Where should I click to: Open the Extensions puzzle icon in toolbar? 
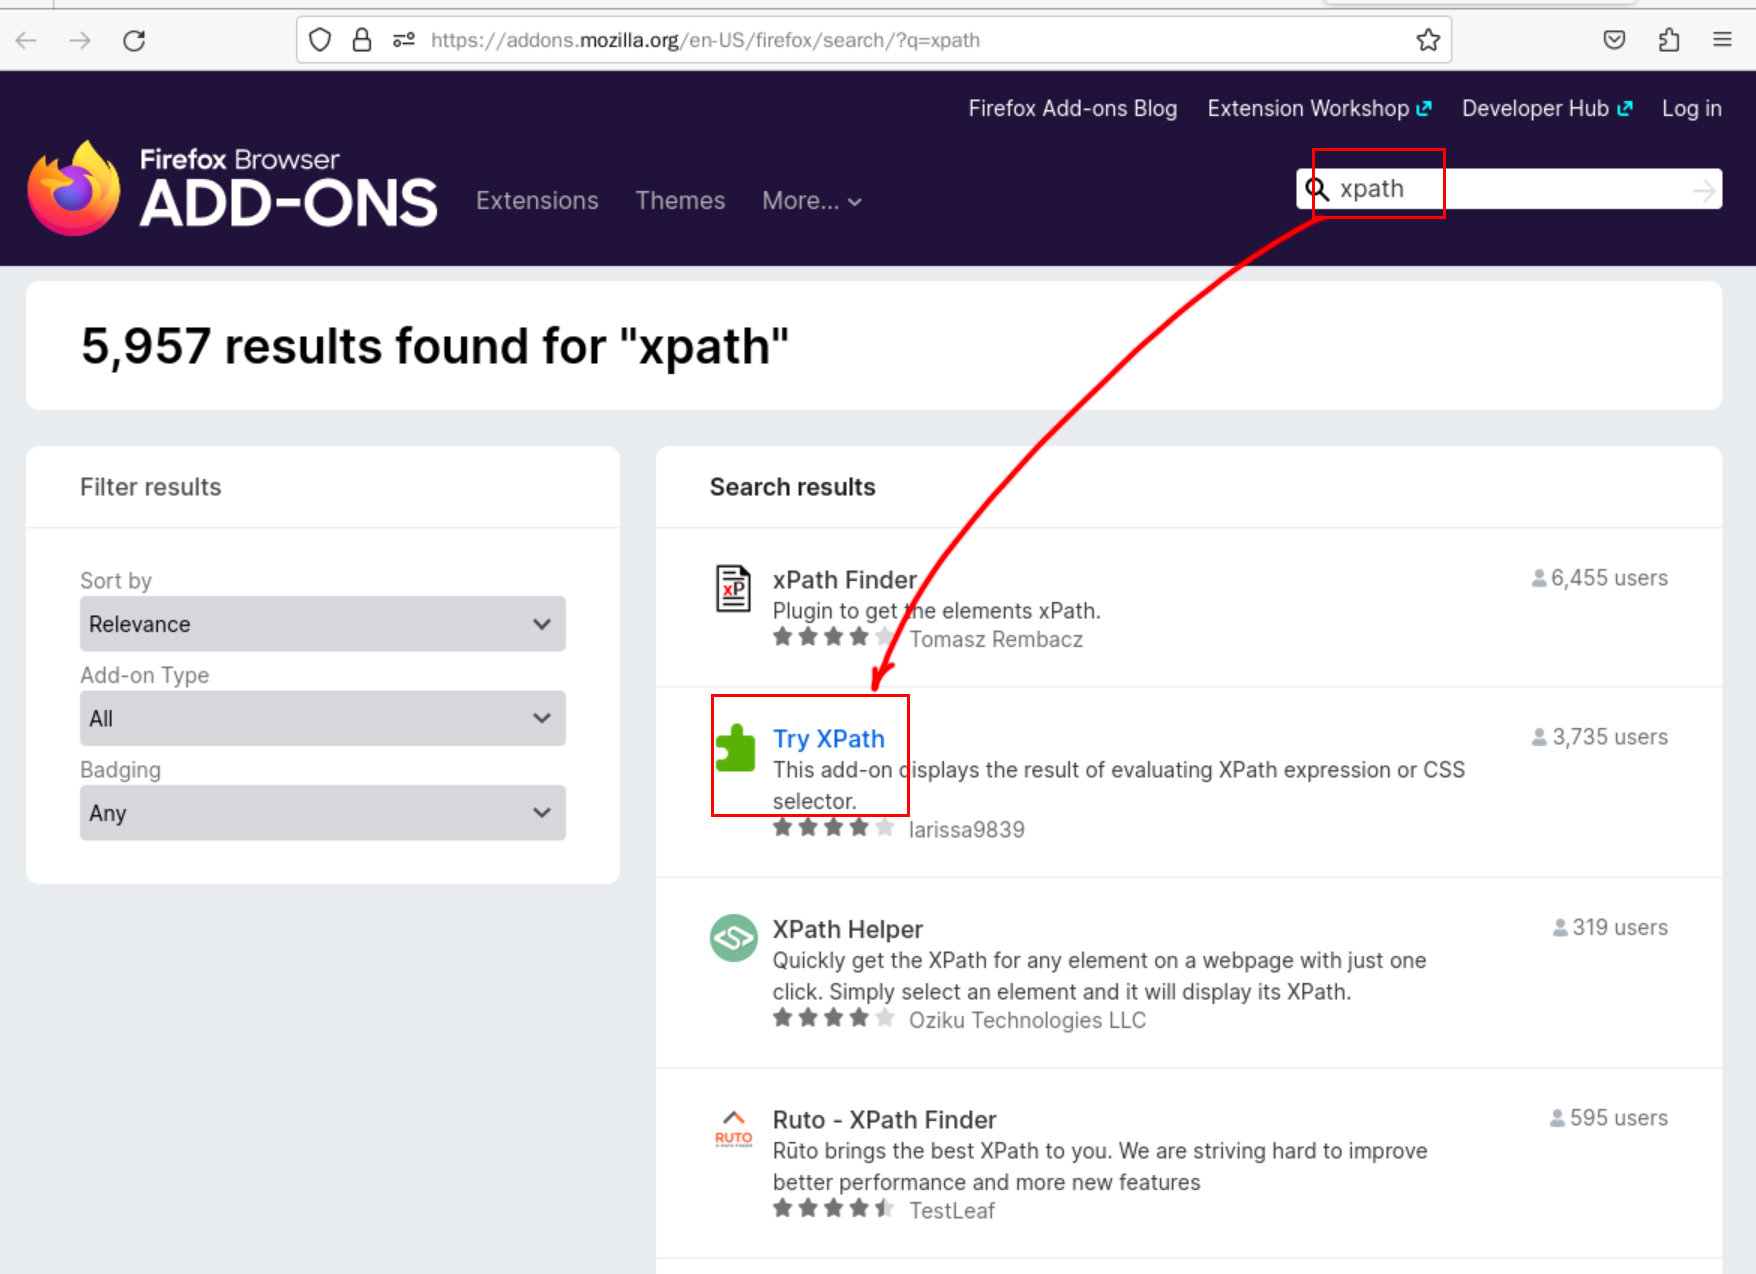[x=1668, y=40]
